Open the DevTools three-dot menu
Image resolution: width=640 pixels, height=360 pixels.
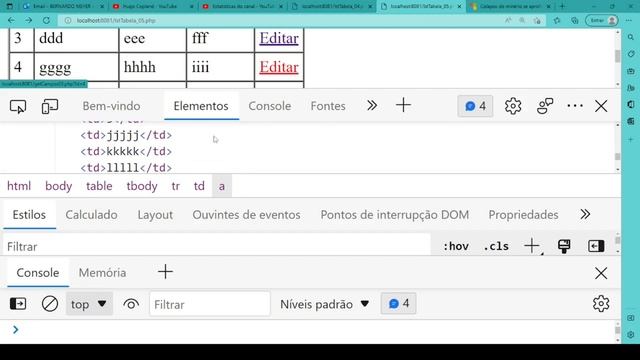tap(575, 106)
